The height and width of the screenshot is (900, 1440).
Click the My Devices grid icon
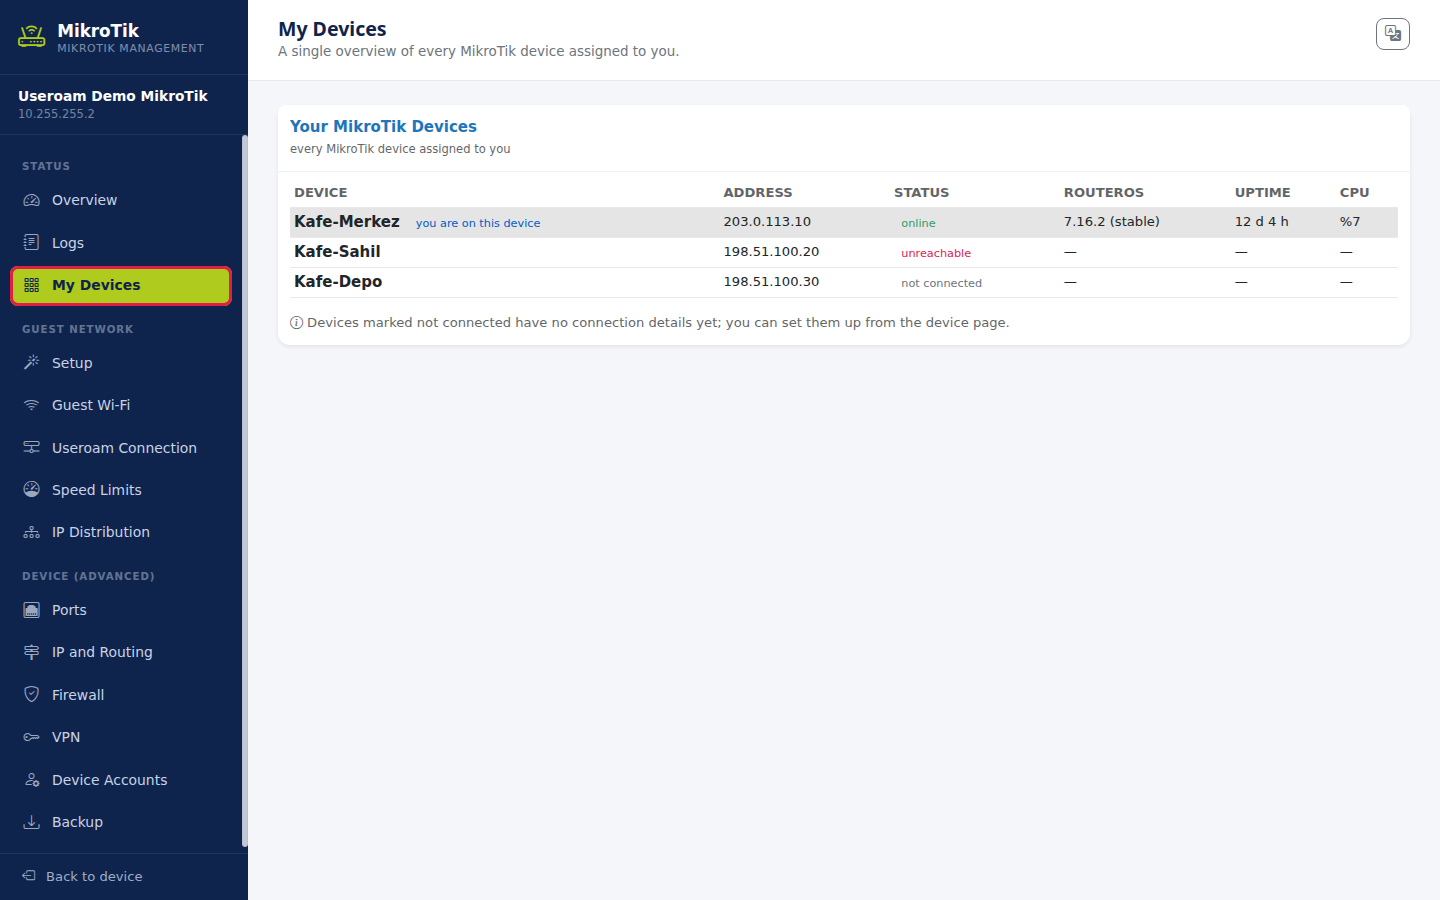(32, 285)
